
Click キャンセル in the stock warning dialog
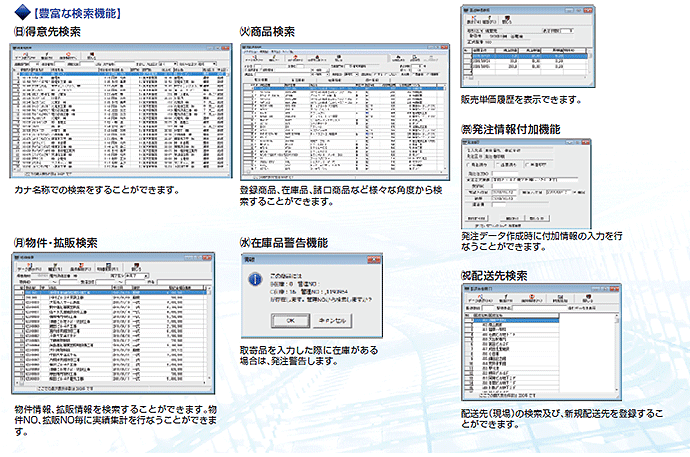coord(332,321)
